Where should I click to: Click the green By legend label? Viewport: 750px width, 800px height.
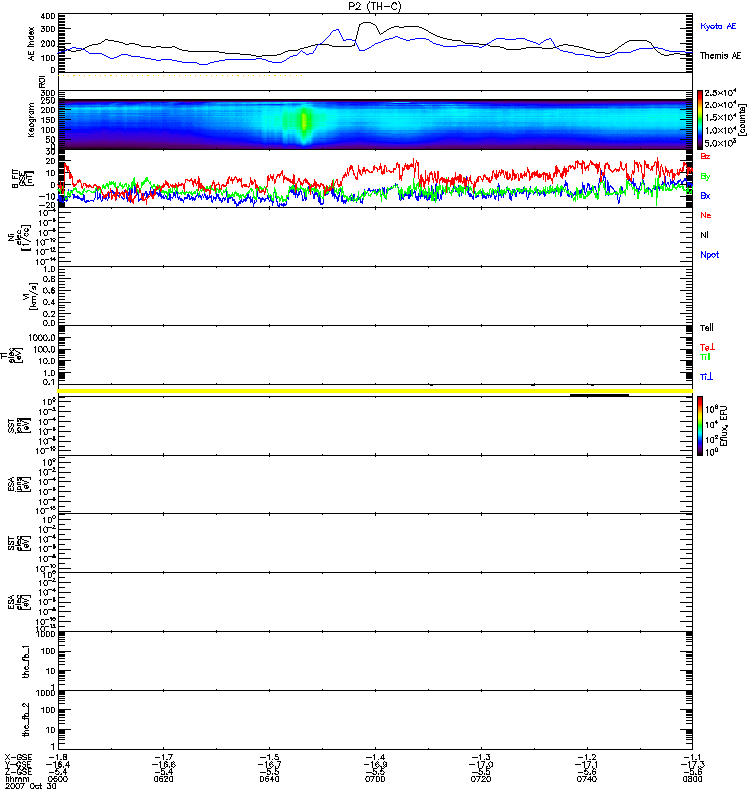[705, 177]
